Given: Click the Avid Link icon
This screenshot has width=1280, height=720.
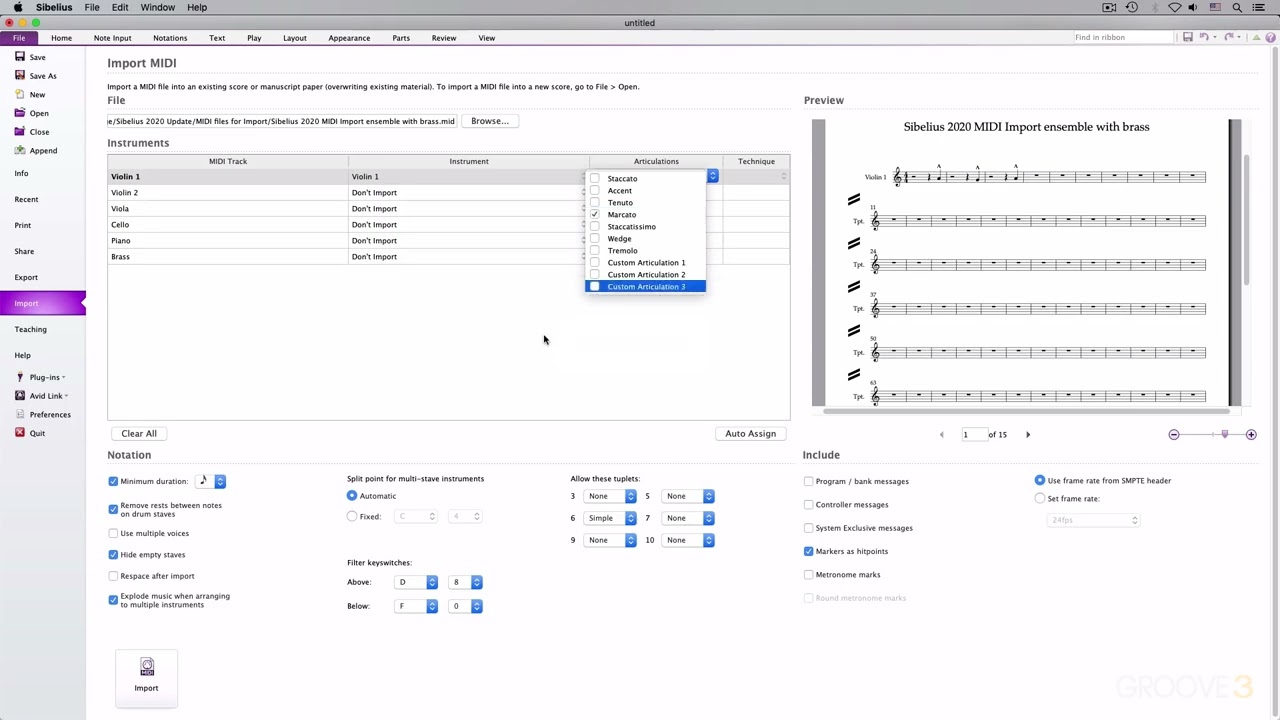Looking at the screenshot, I should click(x=20, y=395).
